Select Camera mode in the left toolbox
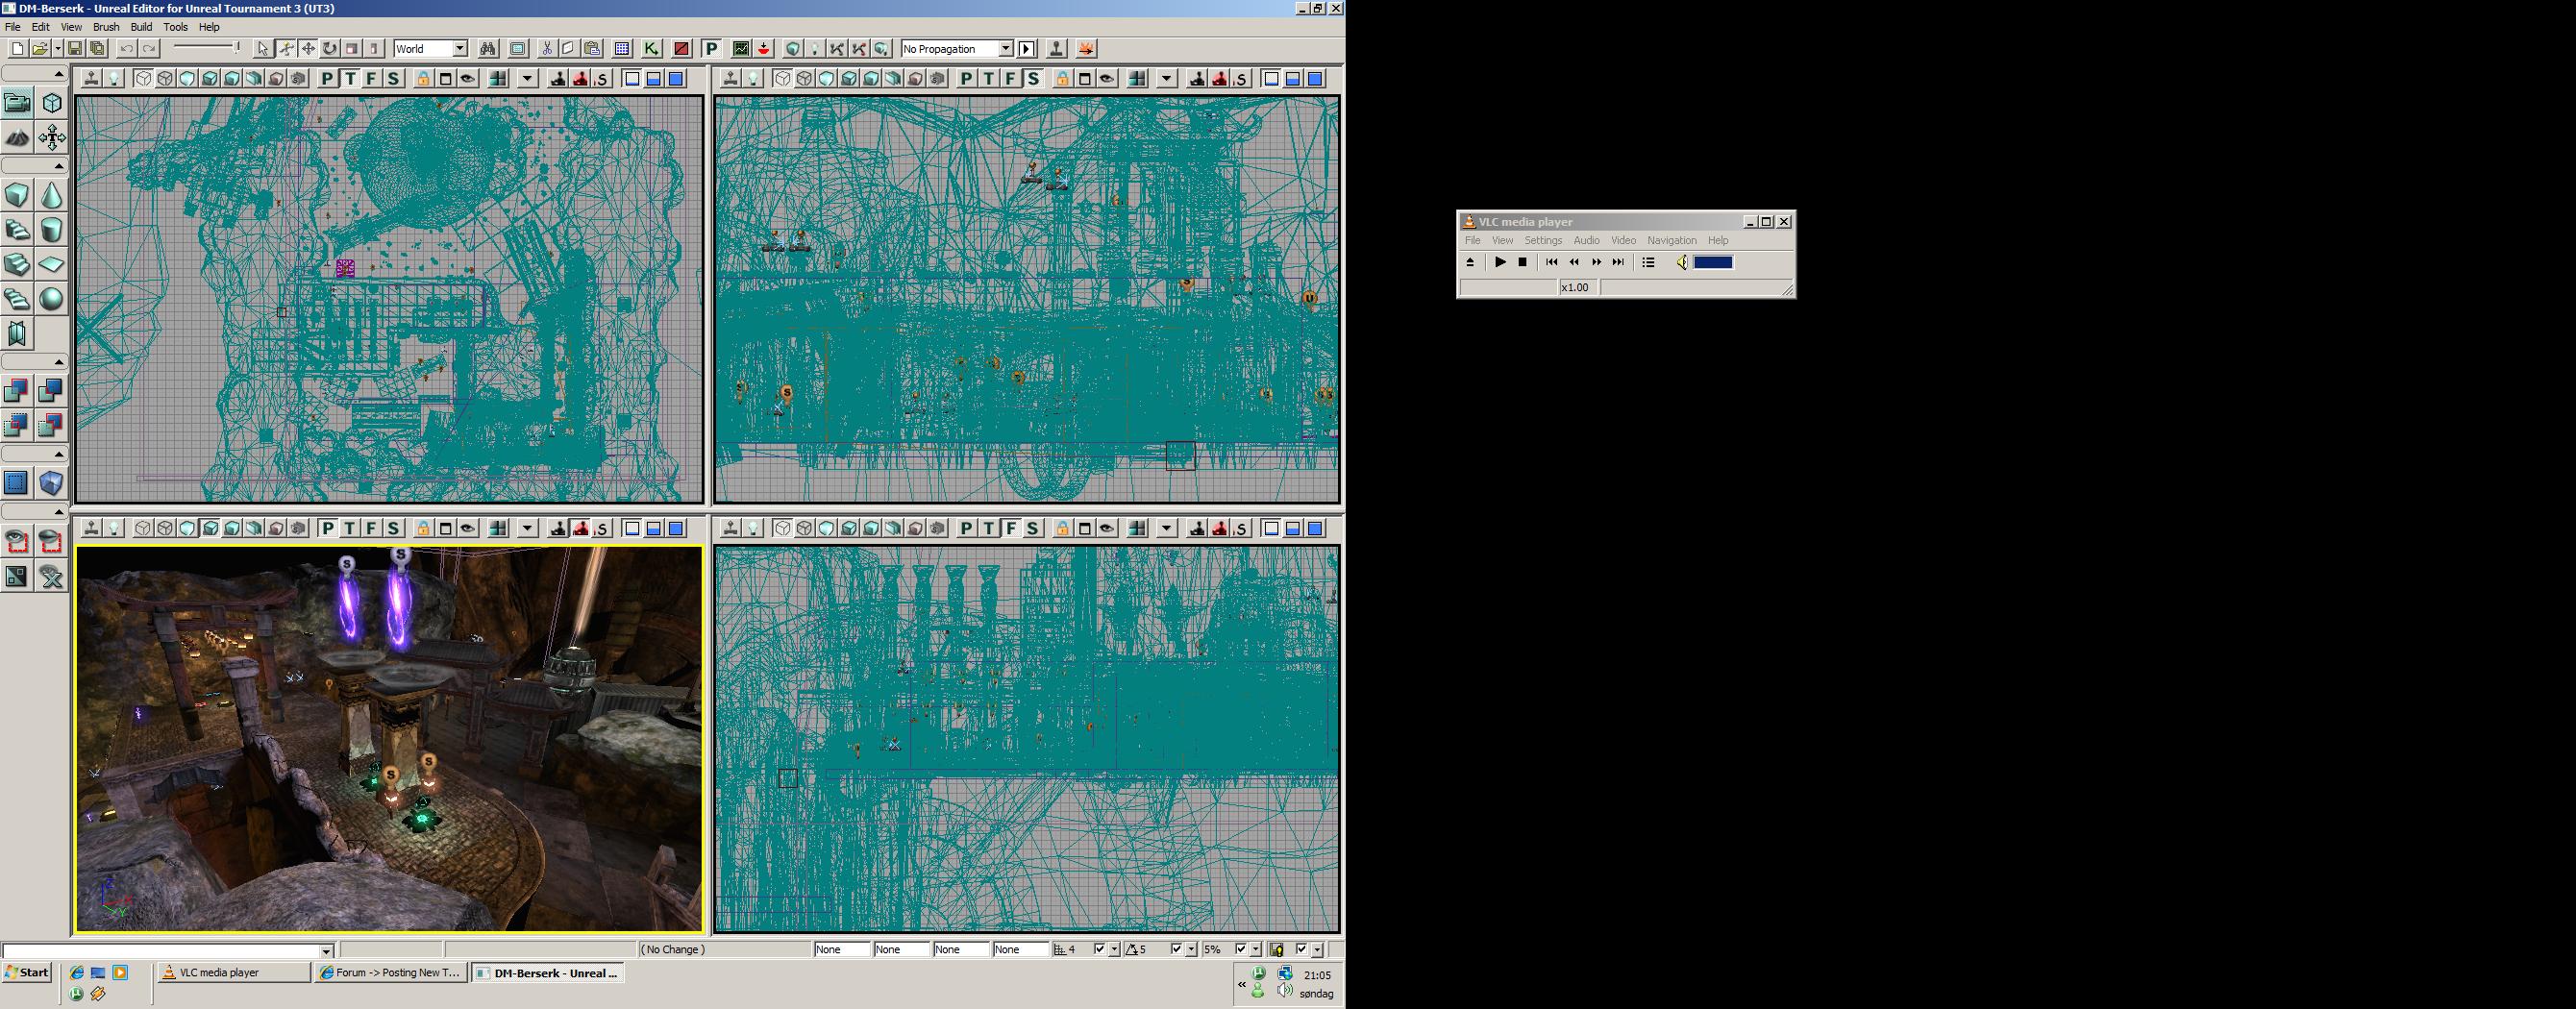 (17, 103)
